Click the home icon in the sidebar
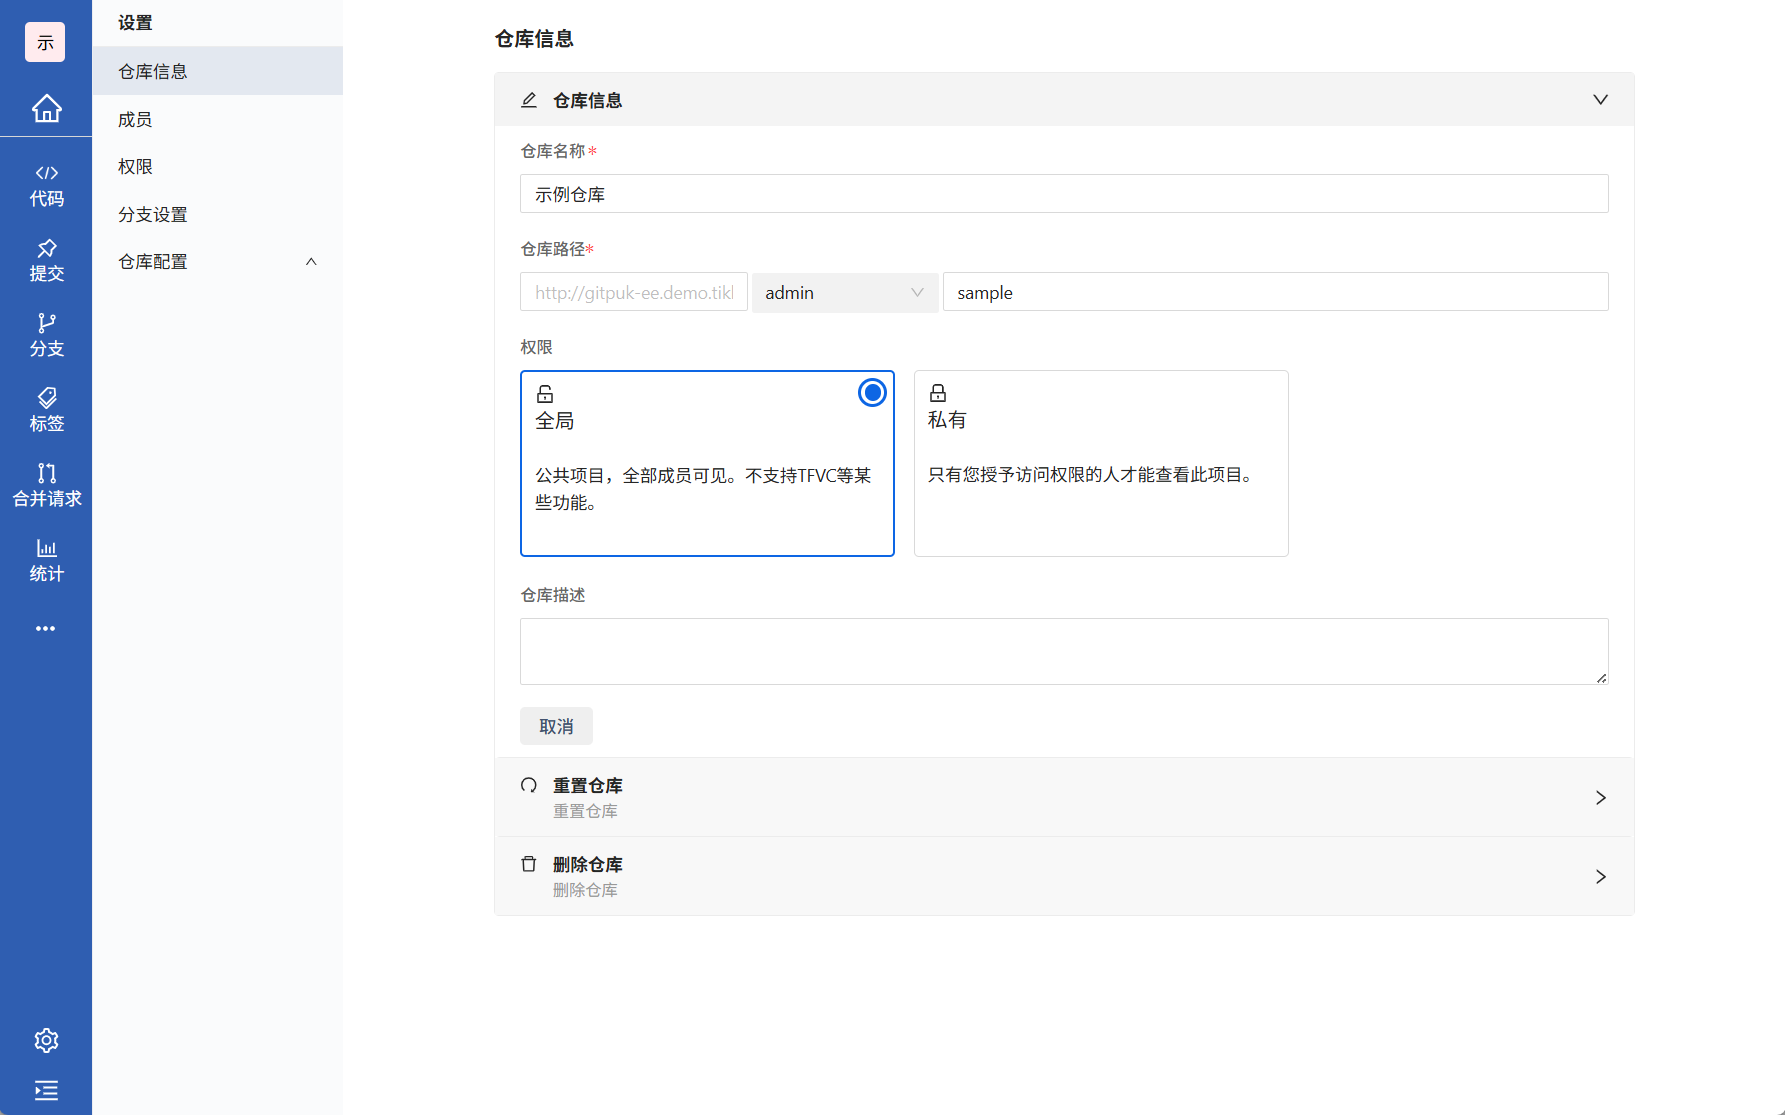This screenshot has height=1115, width=1785. [x=46, y=109]
